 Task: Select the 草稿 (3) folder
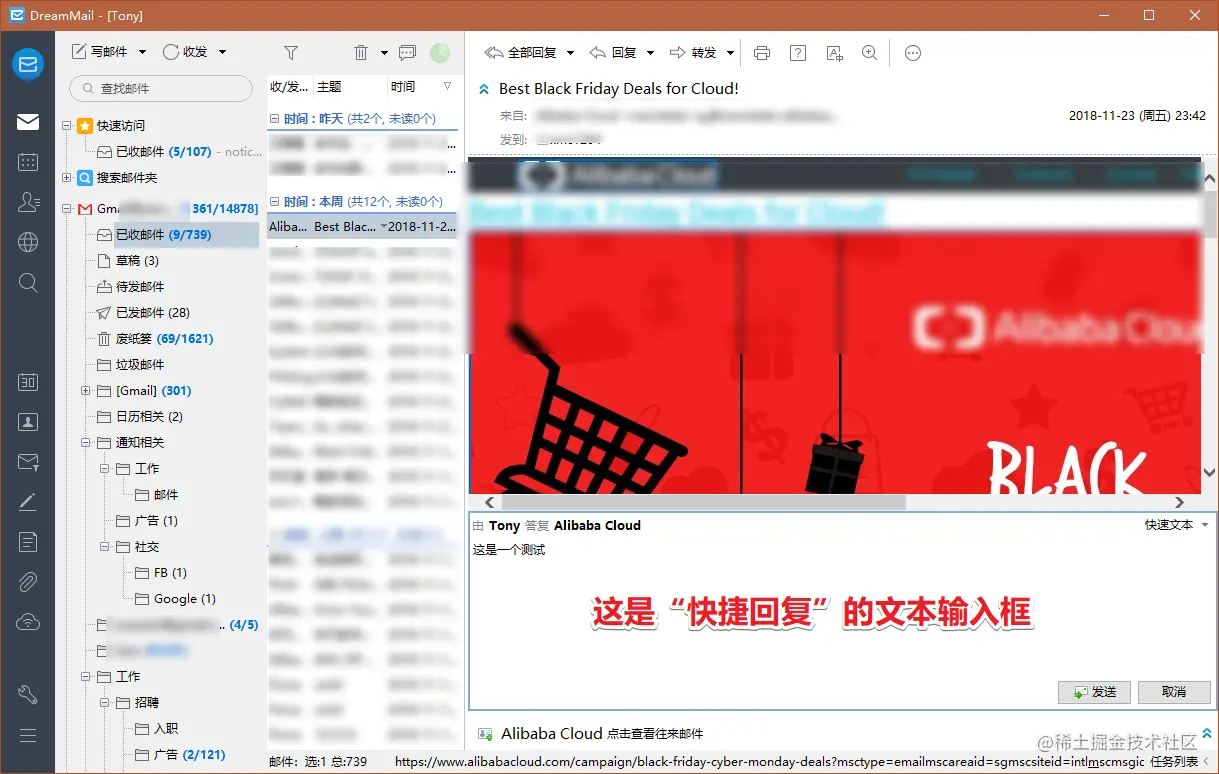[x=137, y=261]
